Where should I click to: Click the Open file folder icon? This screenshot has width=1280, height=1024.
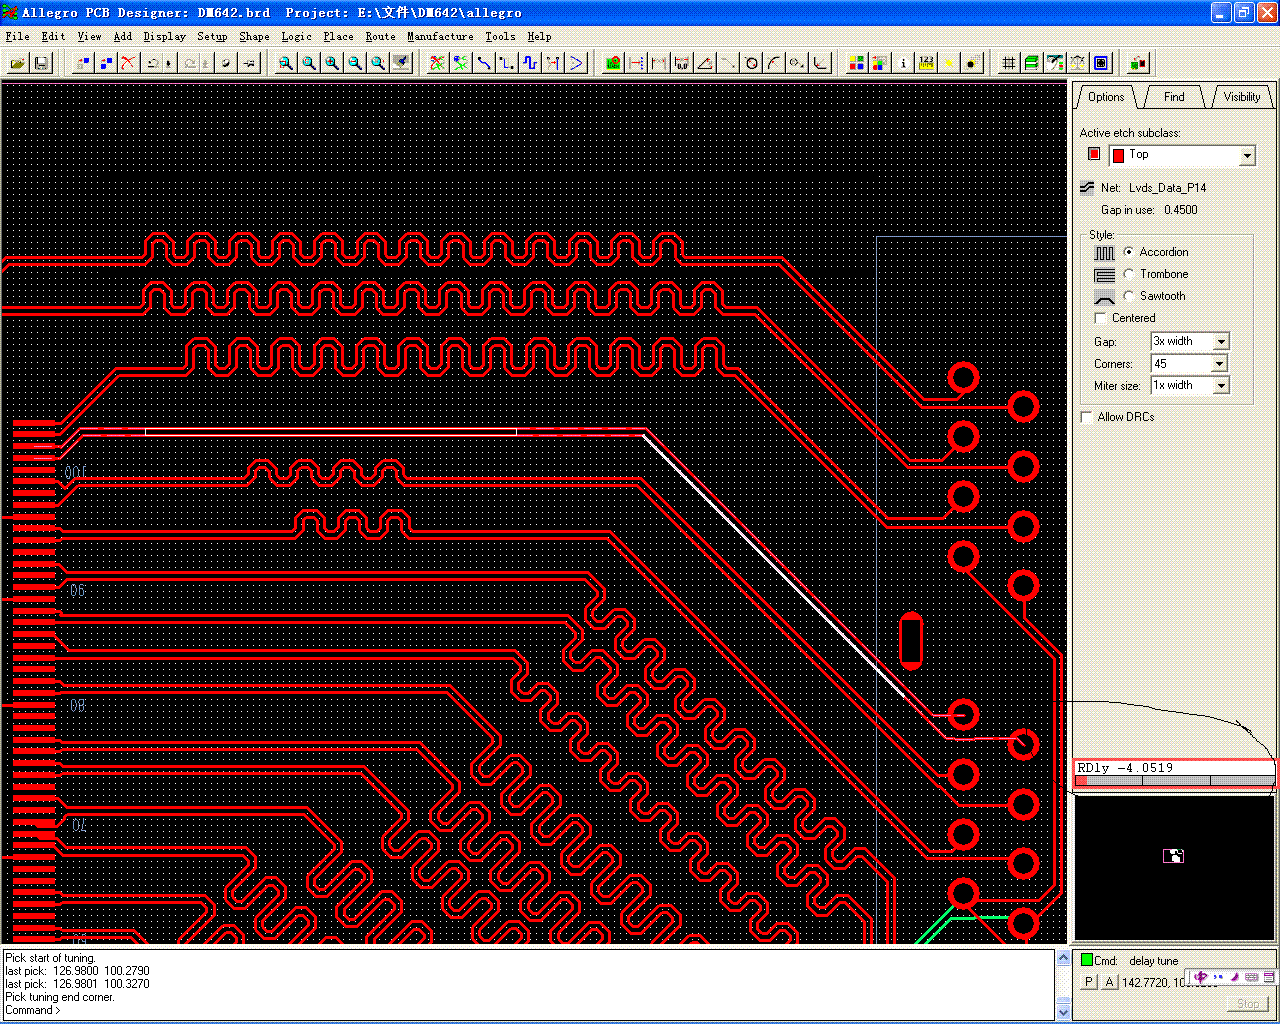(x=18, y=63)
